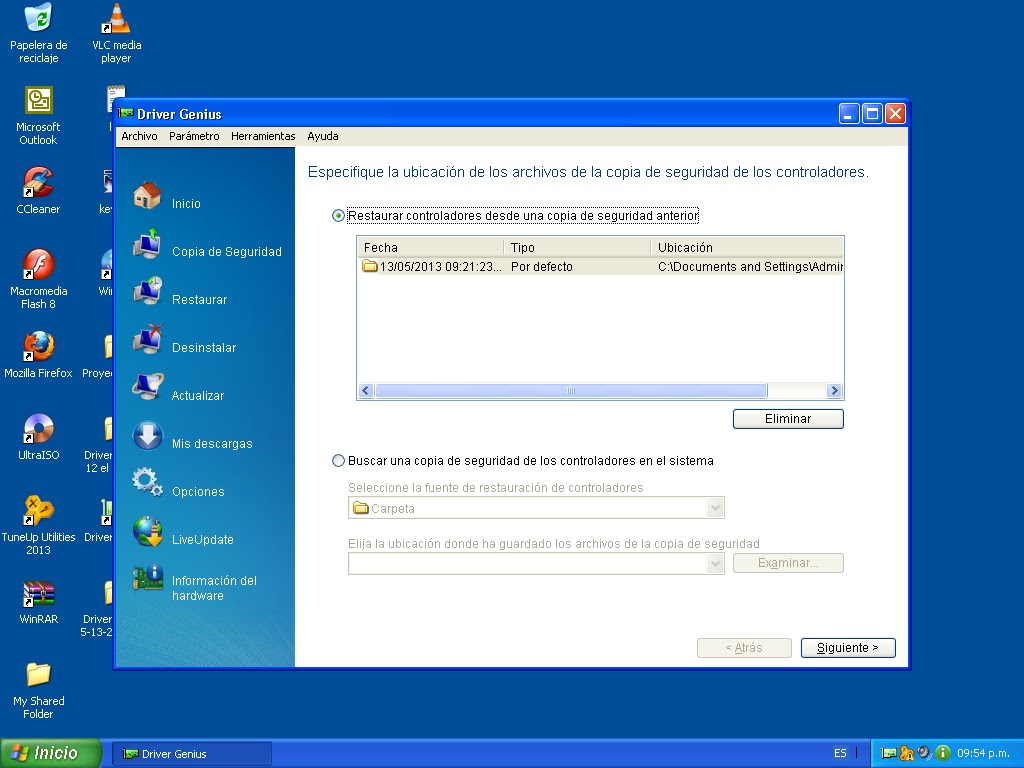Viewport: 1024px width, 768px height.
Task: Open Copia de Seguridad backup icon
Action: point(148,244)
